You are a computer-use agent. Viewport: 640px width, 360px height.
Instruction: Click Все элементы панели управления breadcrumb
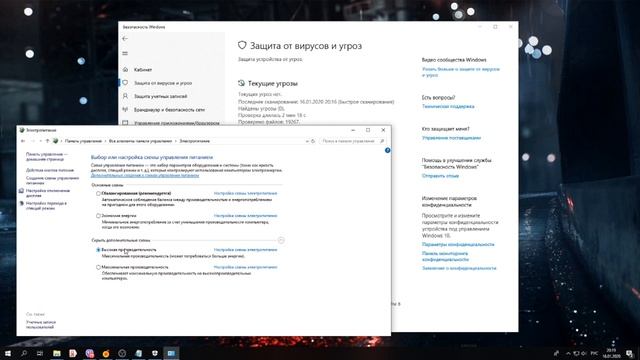click(140, 141)
